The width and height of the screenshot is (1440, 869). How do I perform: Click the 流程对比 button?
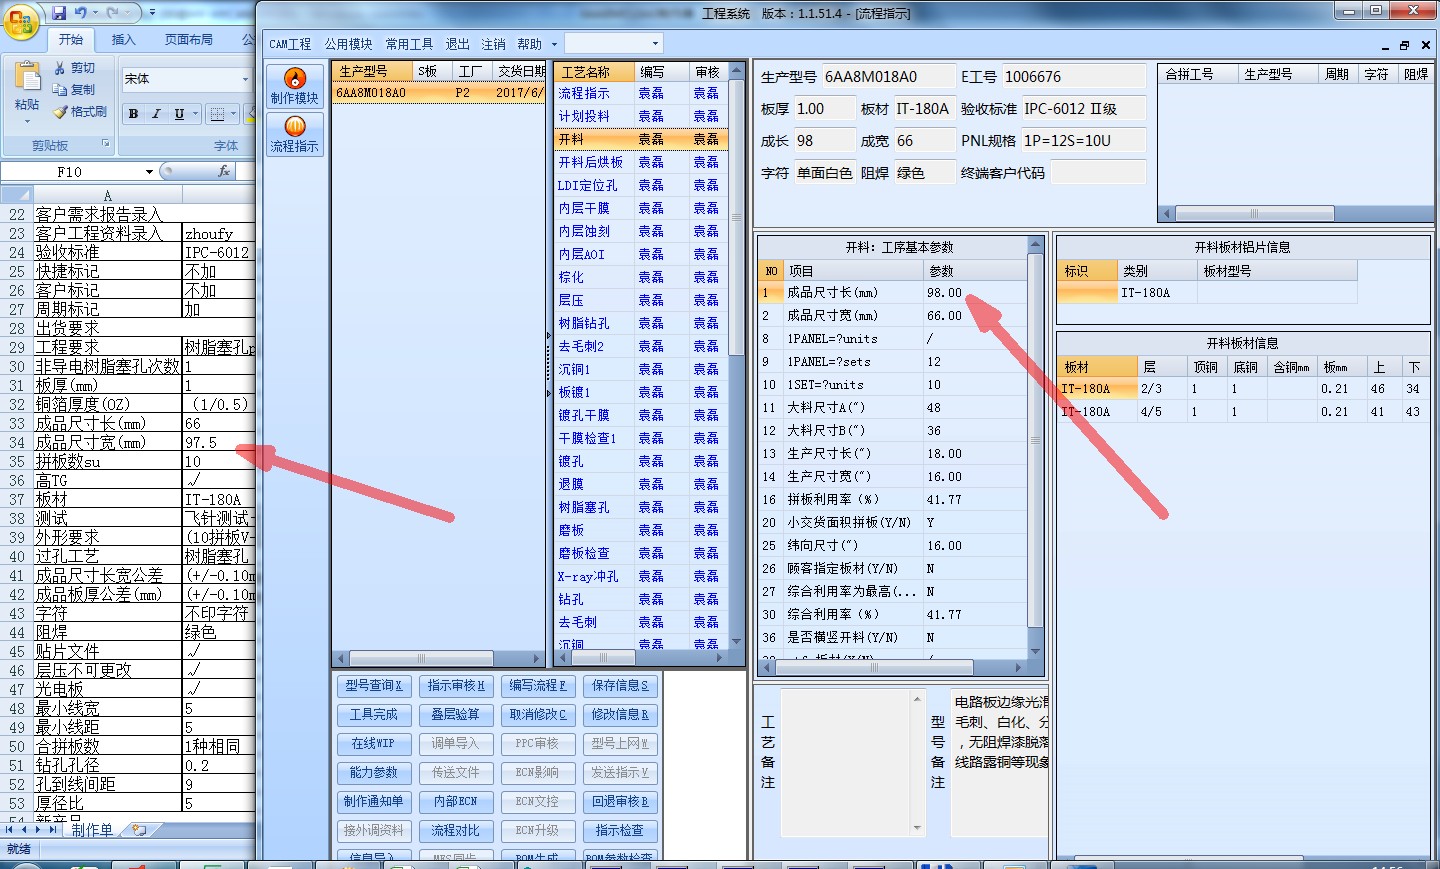tap(456, 831)
